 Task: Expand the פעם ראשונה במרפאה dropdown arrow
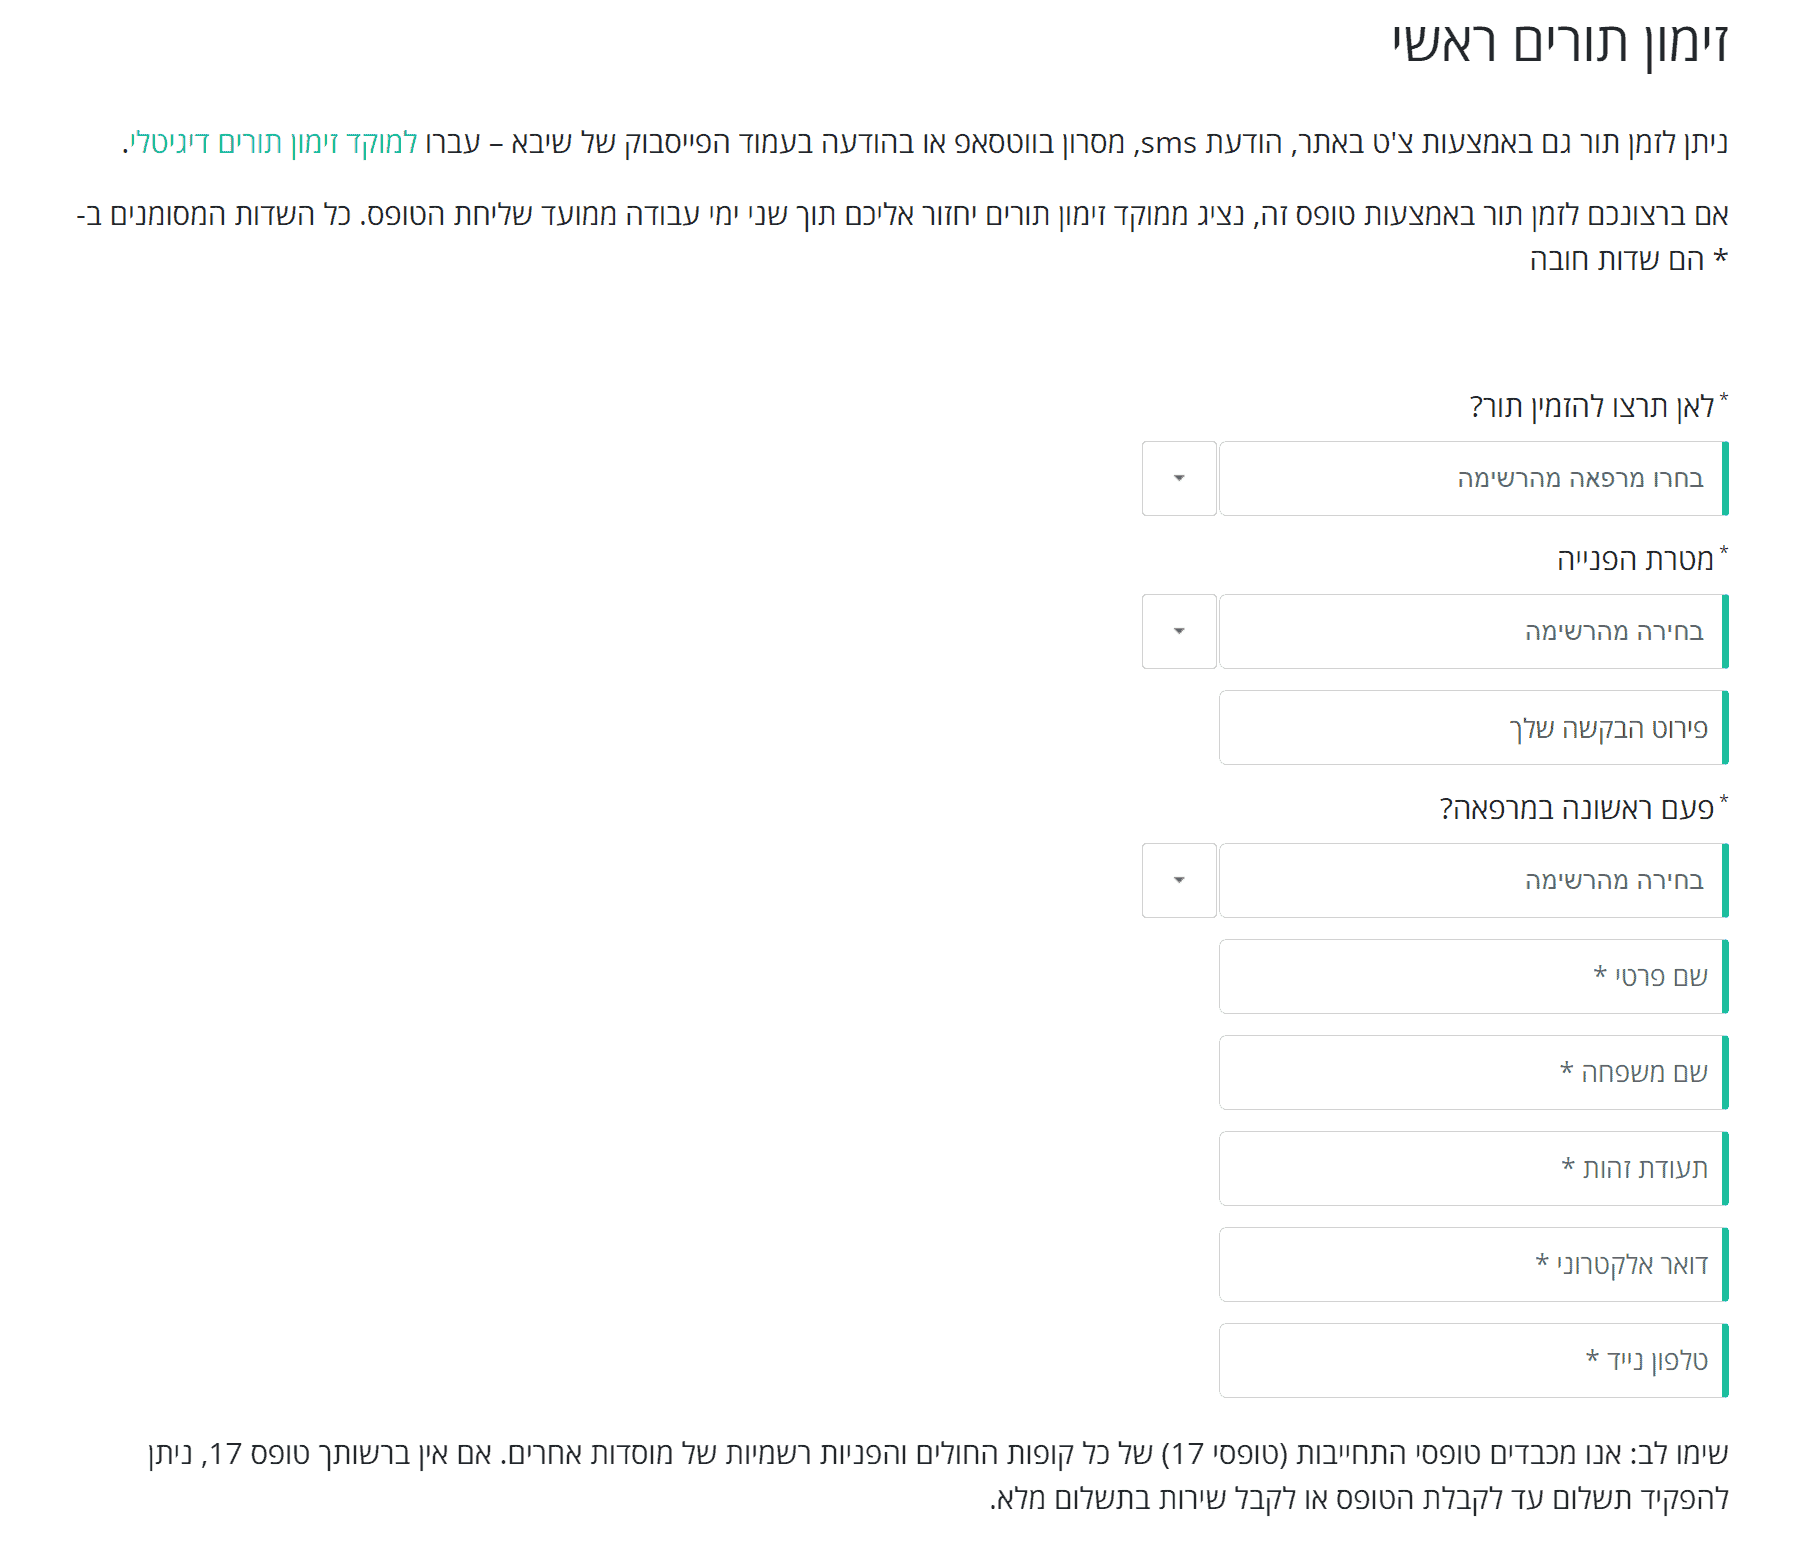pos(1179,880)
